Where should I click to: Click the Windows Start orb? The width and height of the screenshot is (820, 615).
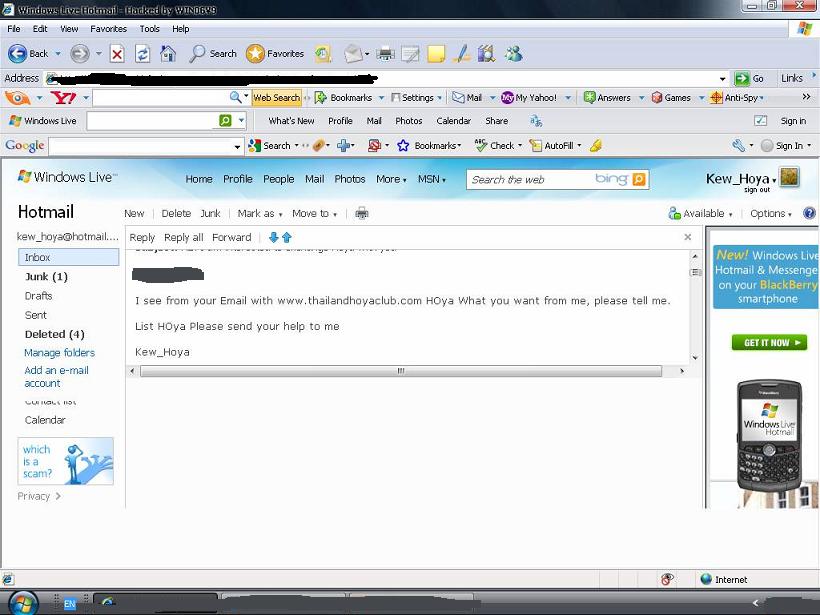(x=23, y=603)
